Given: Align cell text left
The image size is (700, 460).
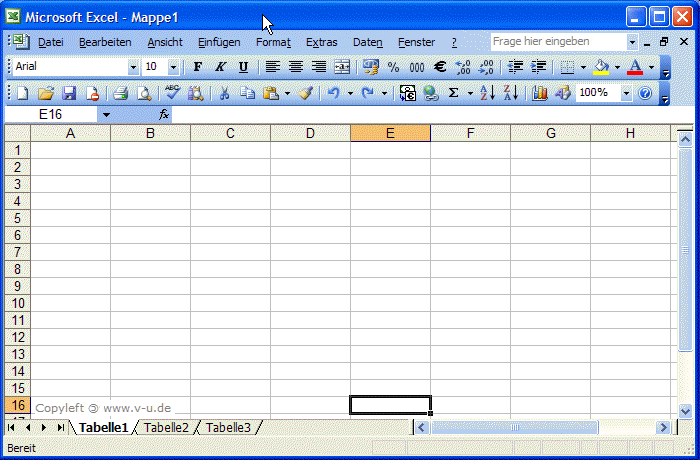Looking at the screenshot, I should [273, 67].
